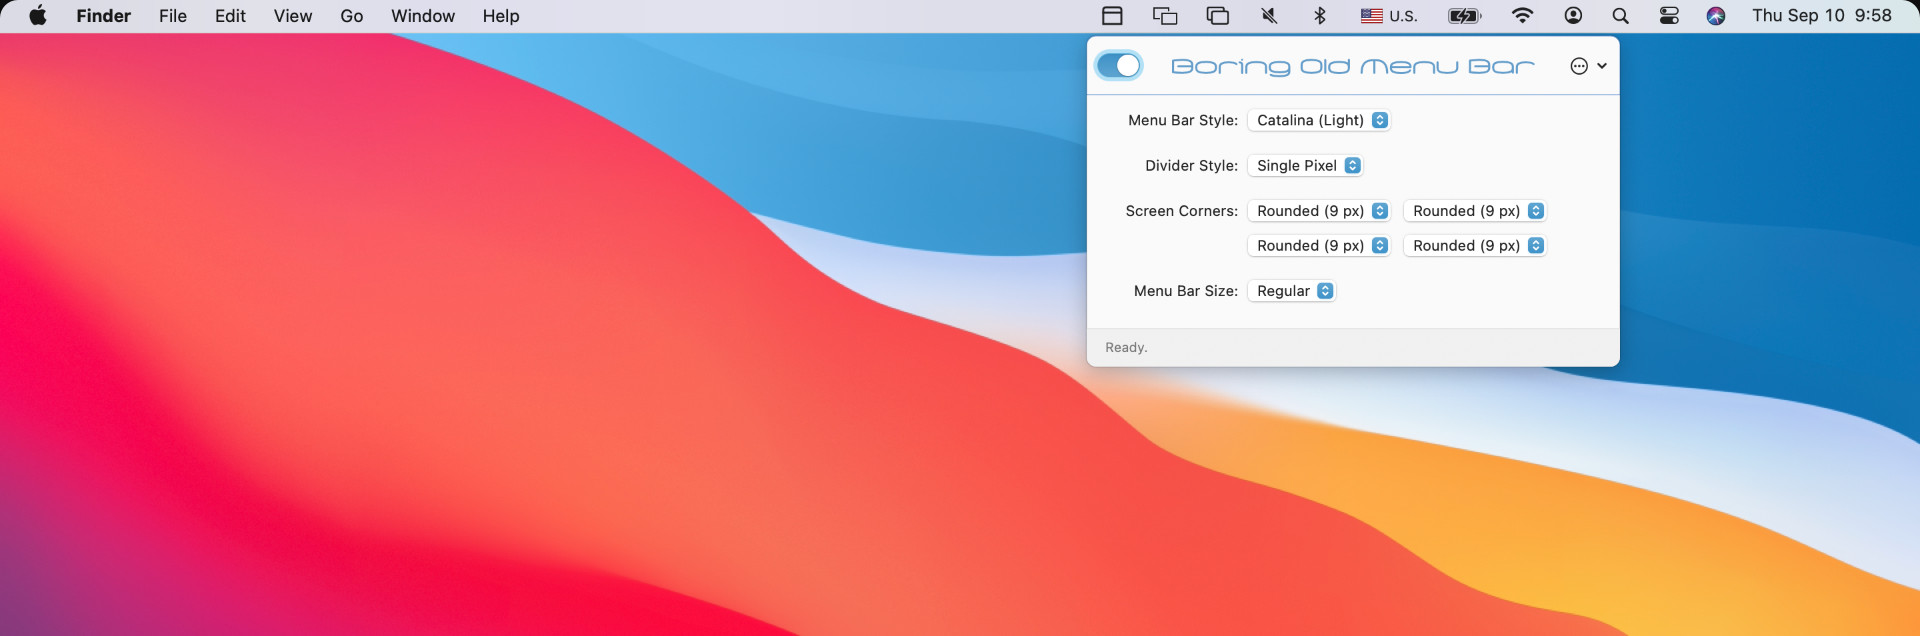Click the Boring Old Menu Bar status icon
The image size is (1920, 636).
pyautogui.click(x=1112, y=16)
